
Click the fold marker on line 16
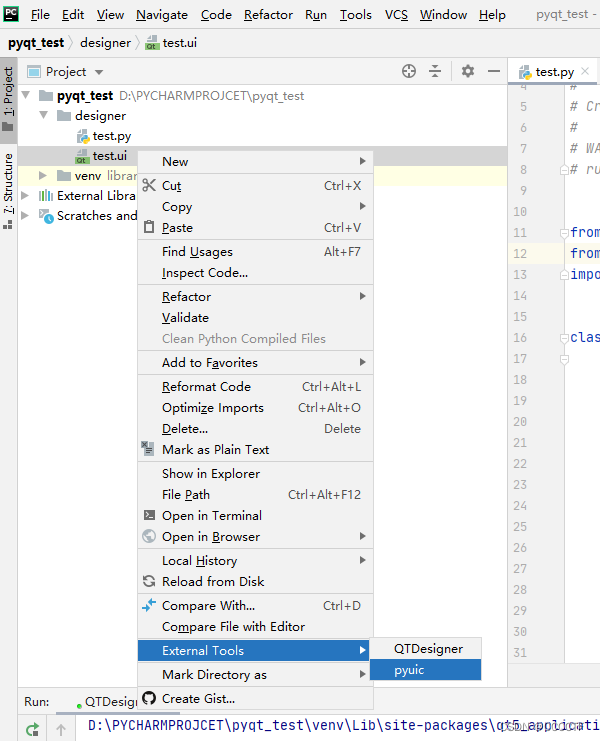click(x=564, y=338)
